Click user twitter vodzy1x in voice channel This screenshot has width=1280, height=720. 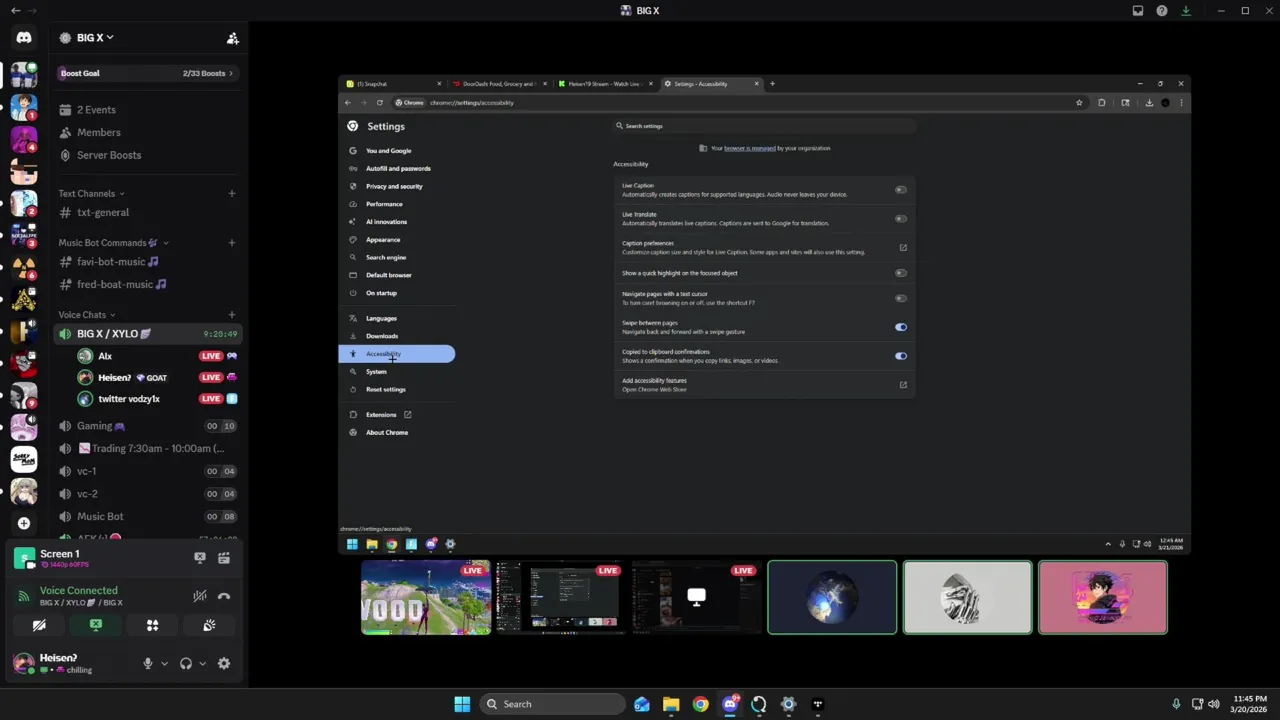coord(155,398)
